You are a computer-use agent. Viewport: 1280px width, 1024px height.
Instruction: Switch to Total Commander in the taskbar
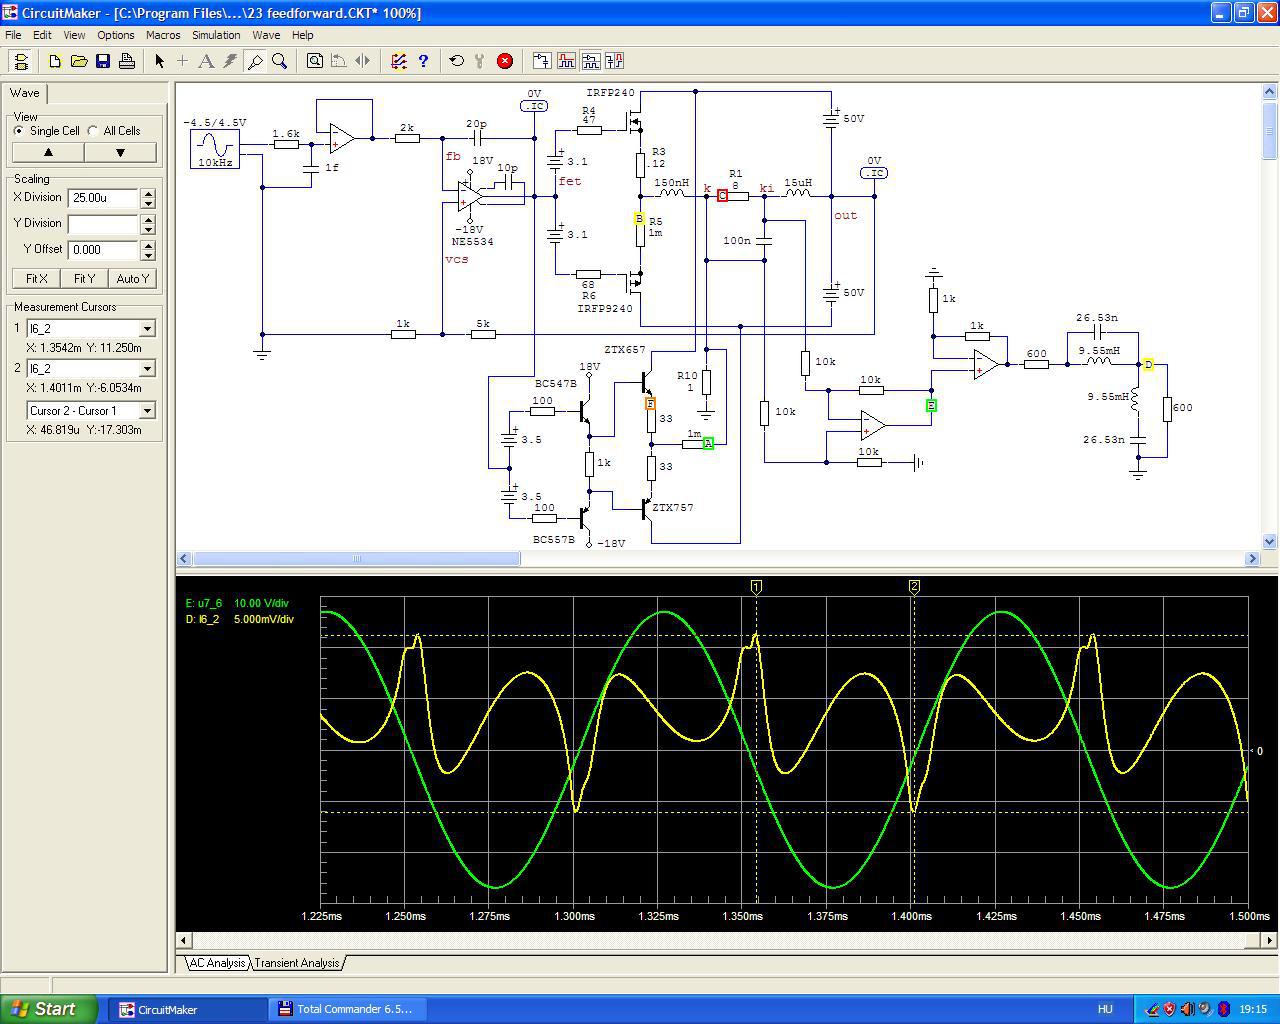(345, 1009)
